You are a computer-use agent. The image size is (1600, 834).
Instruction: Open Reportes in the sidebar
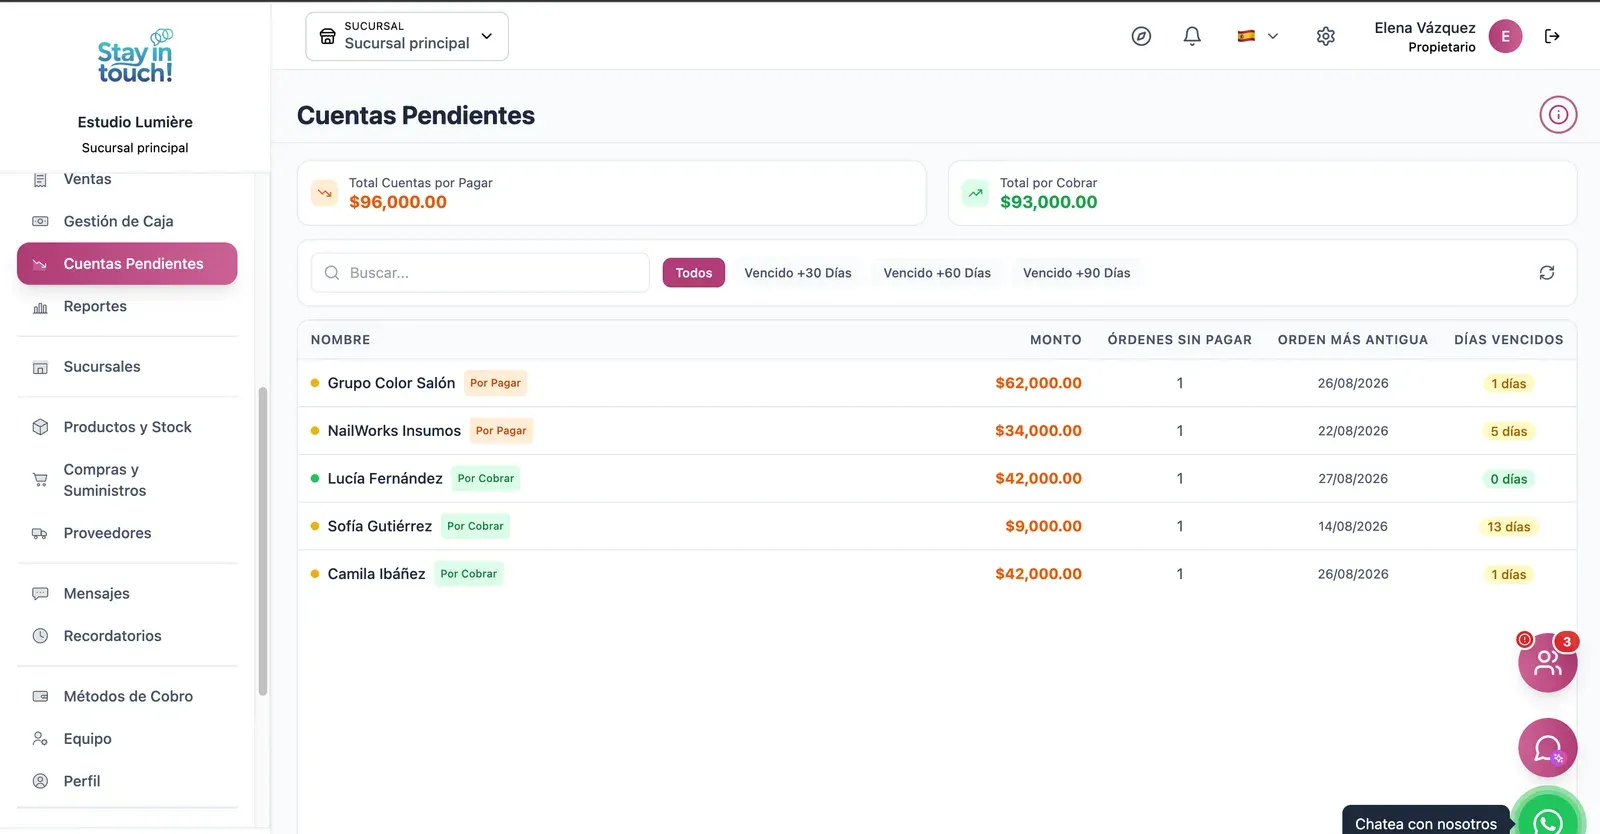(127, 306)
